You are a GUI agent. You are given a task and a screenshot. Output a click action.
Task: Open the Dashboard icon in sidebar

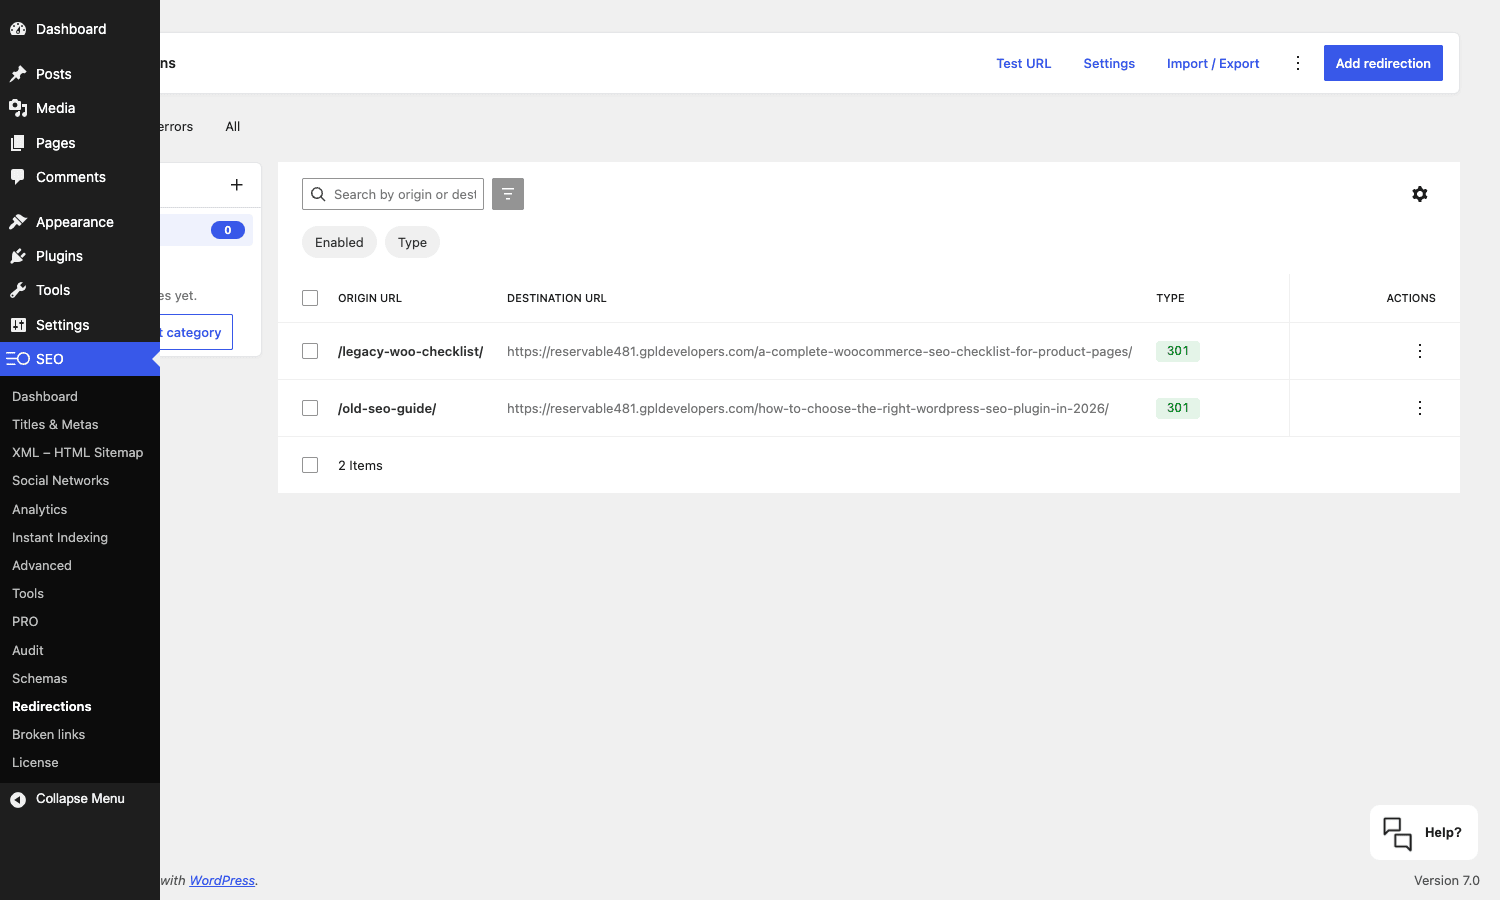[18, 29]
